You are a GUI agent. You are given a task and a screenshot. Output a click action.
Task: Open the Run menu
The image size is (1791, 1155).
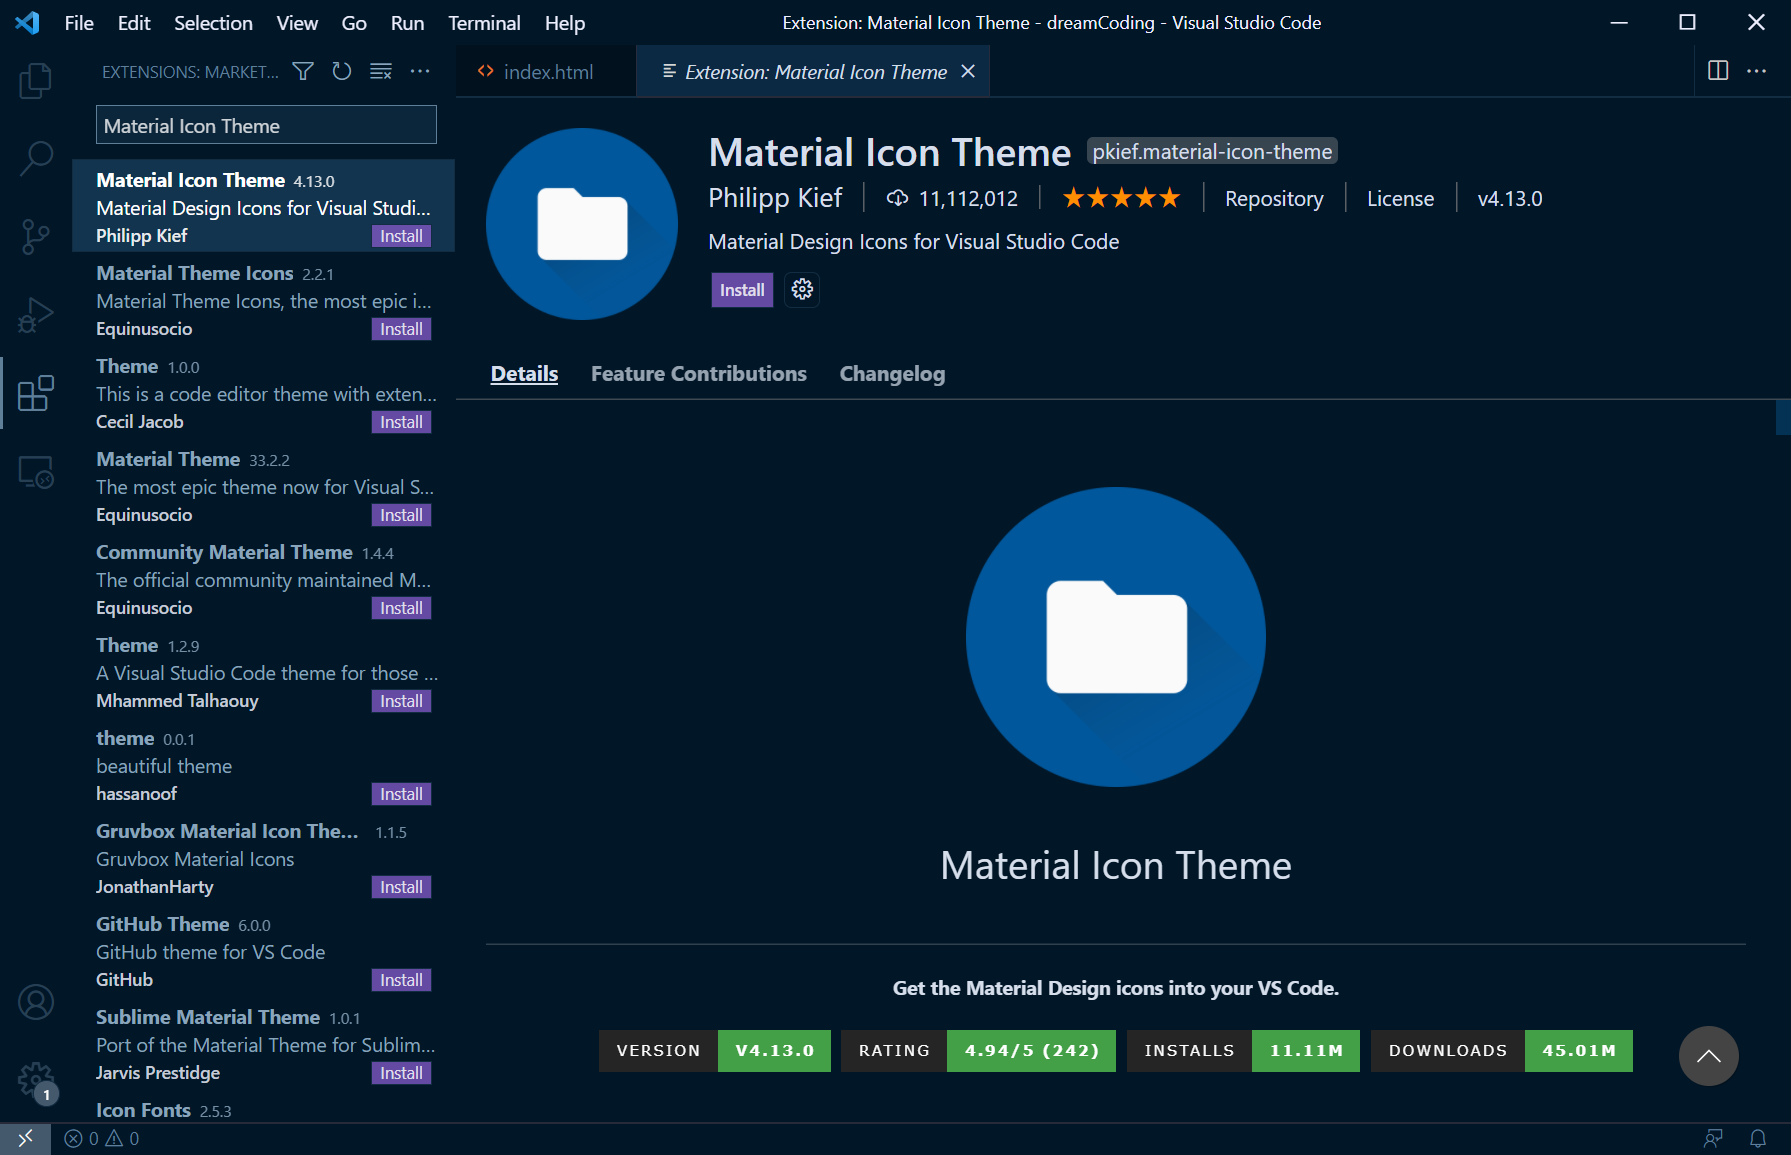[x=407, y=22]
